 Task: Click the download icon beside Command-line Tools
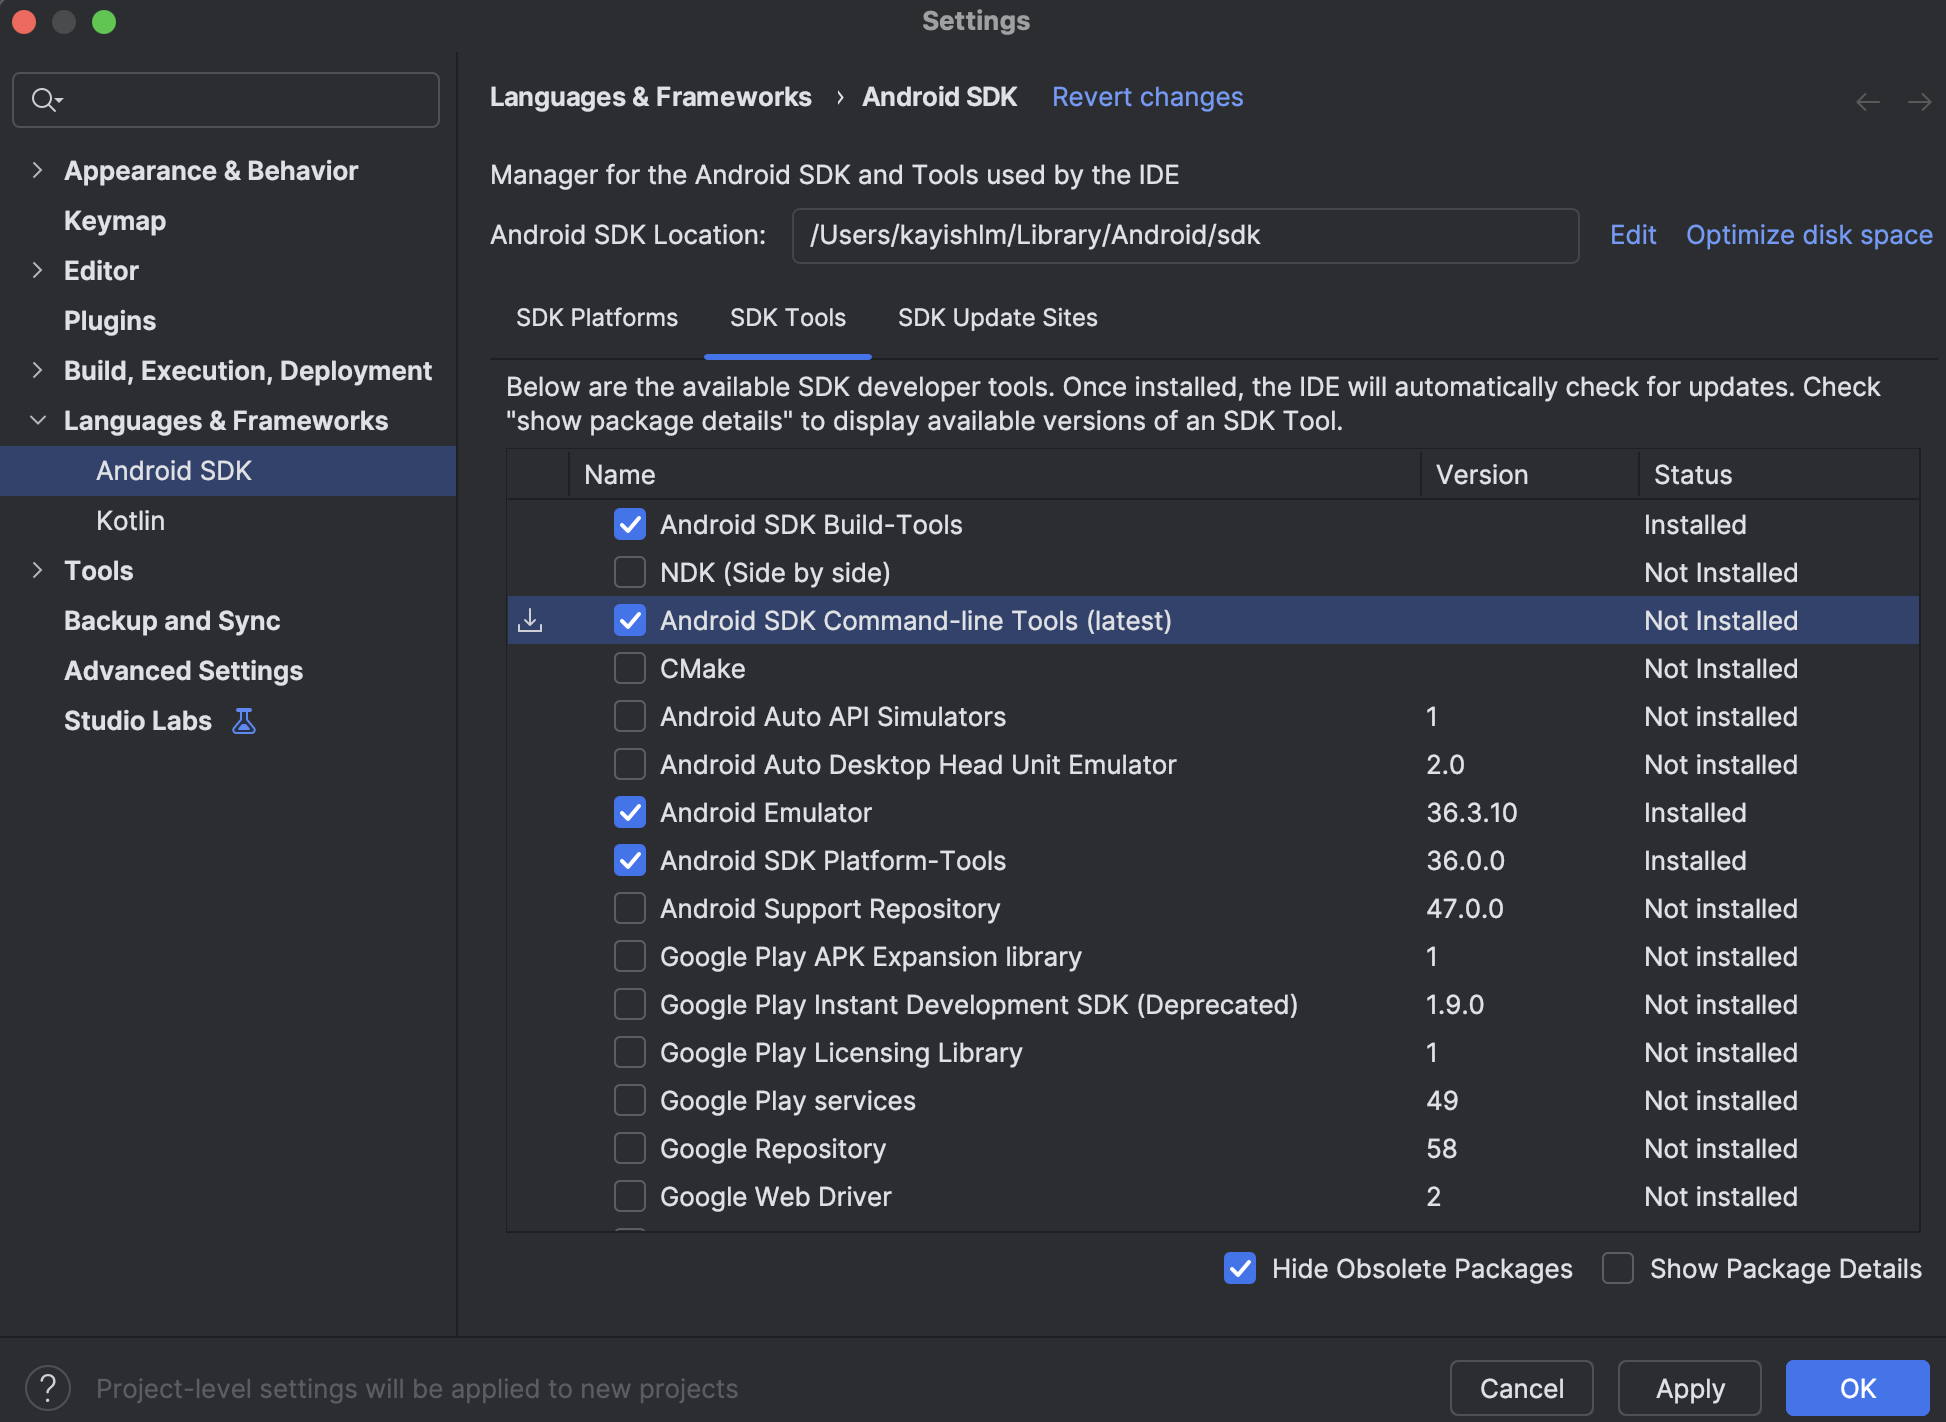coord(530,621)
